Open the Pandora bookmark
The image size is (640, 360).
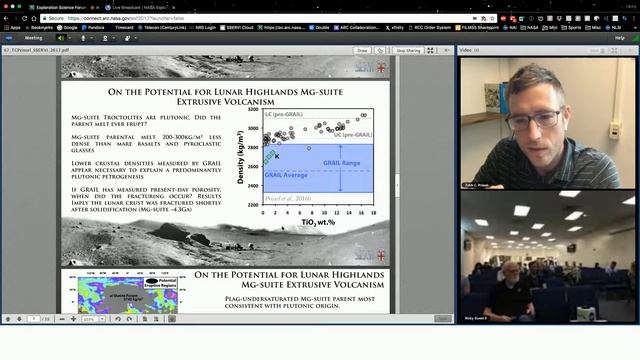pyautogui.click(x=93, y=28)
